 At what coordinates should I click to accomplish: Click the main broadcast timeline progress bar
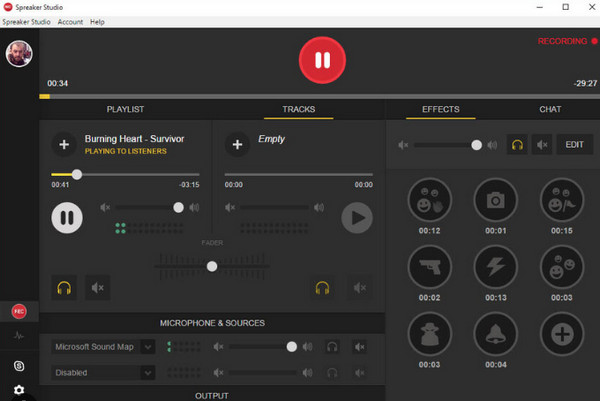[x=320, y=96]
